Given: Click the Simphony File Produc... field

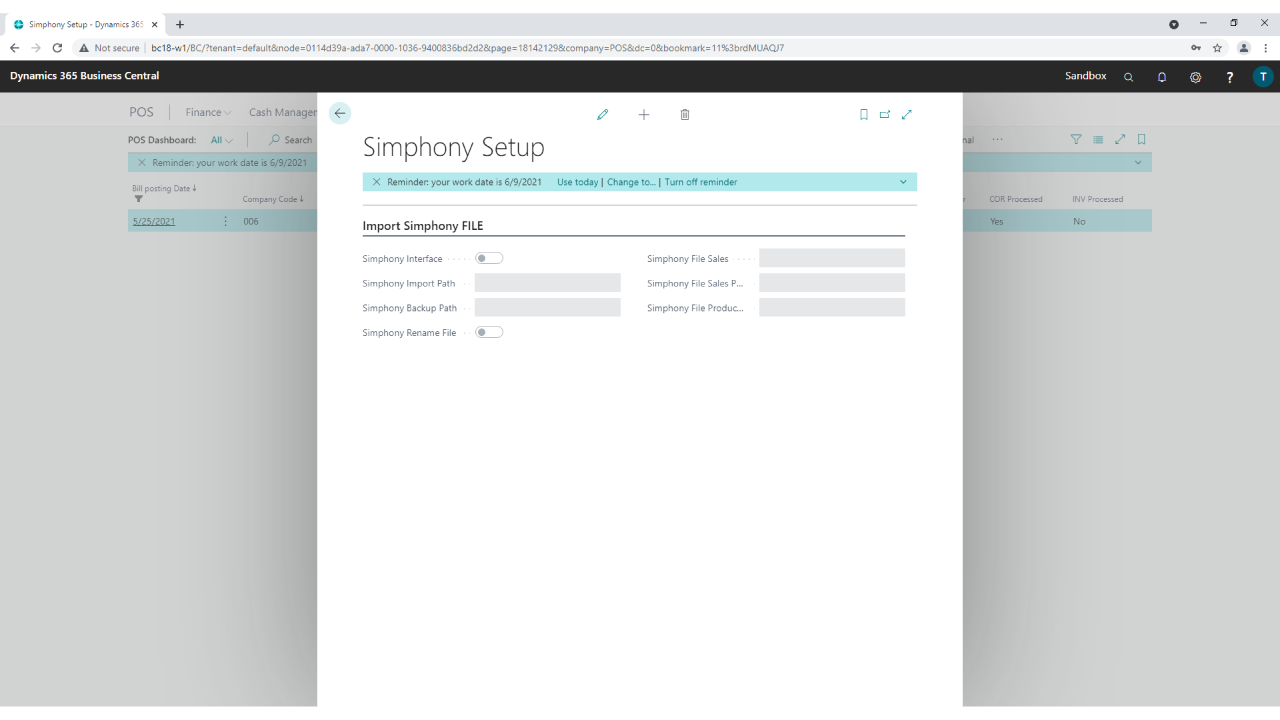Looking at the screenshot, I should [832, 308].
